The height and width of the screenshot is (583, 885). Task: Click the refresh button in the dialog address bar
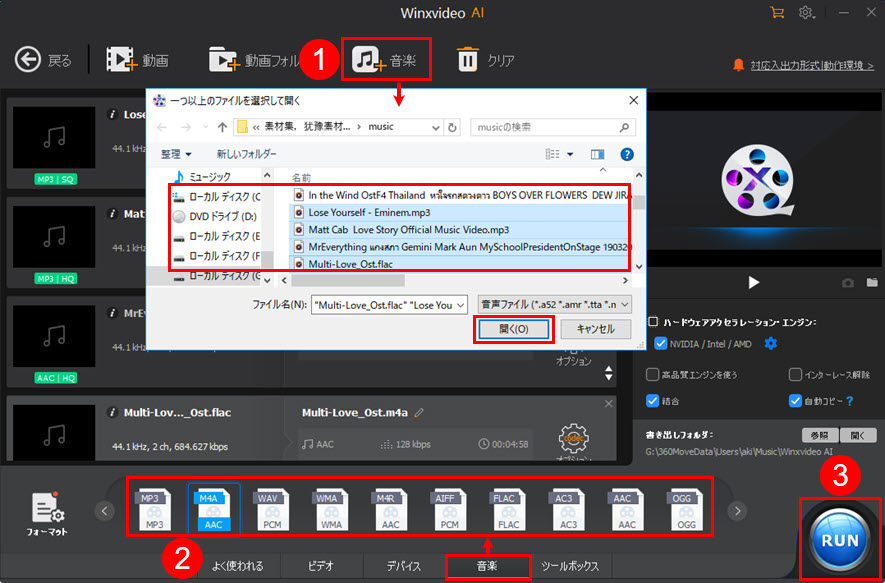(x=452, y=128)
